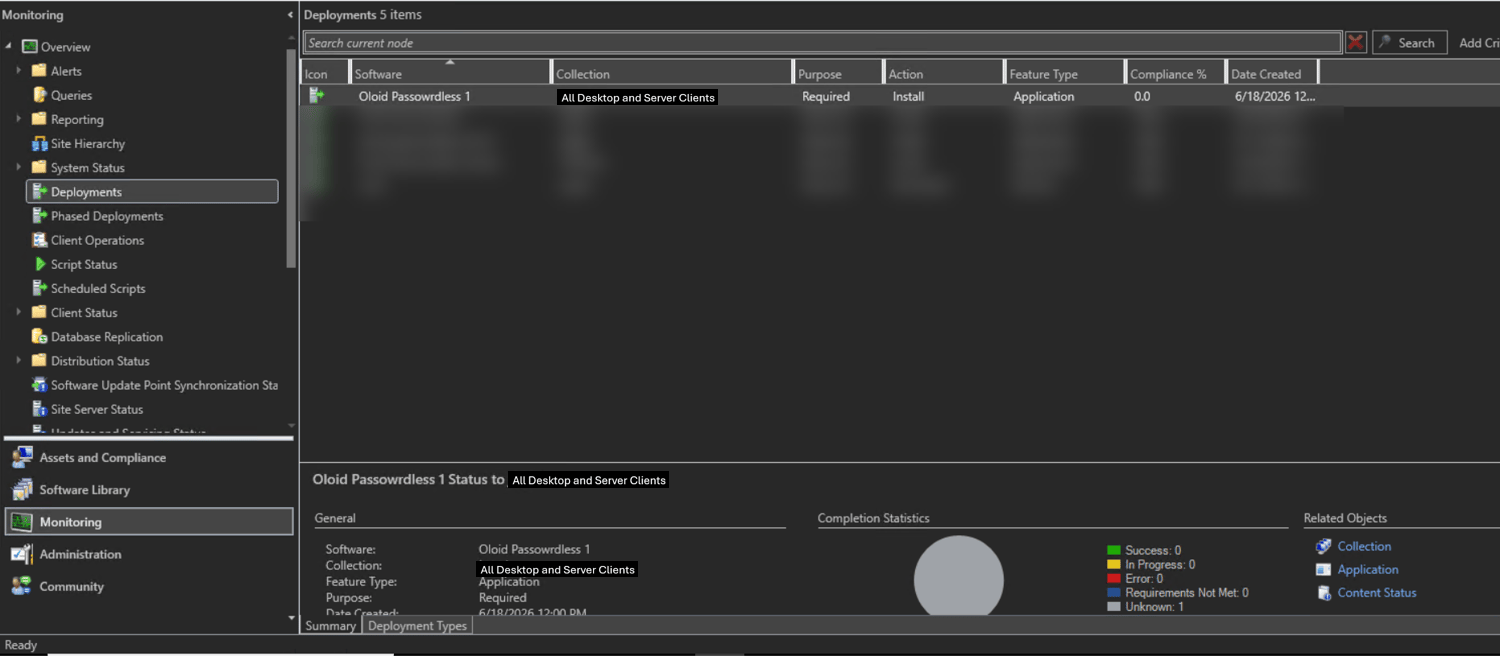Open the Content Status link
Screen dimensions: 1500x656
click(x=1377, y=593)
